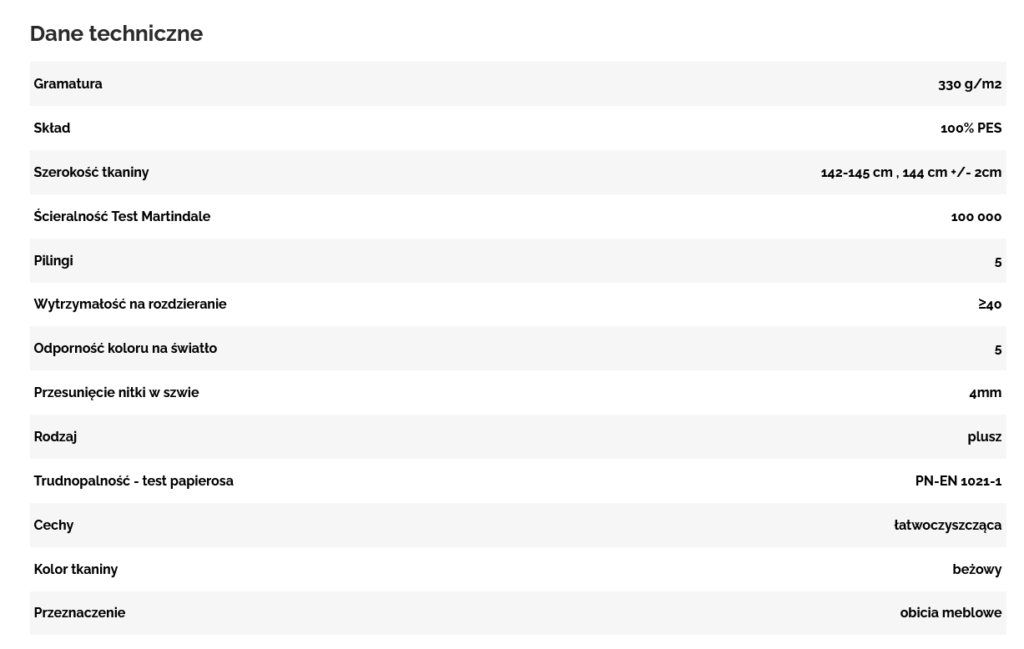Viewport: 1024px width, 649px height.
Task: Click the plusz value in Rodzaj row
Action: [984, 437]
